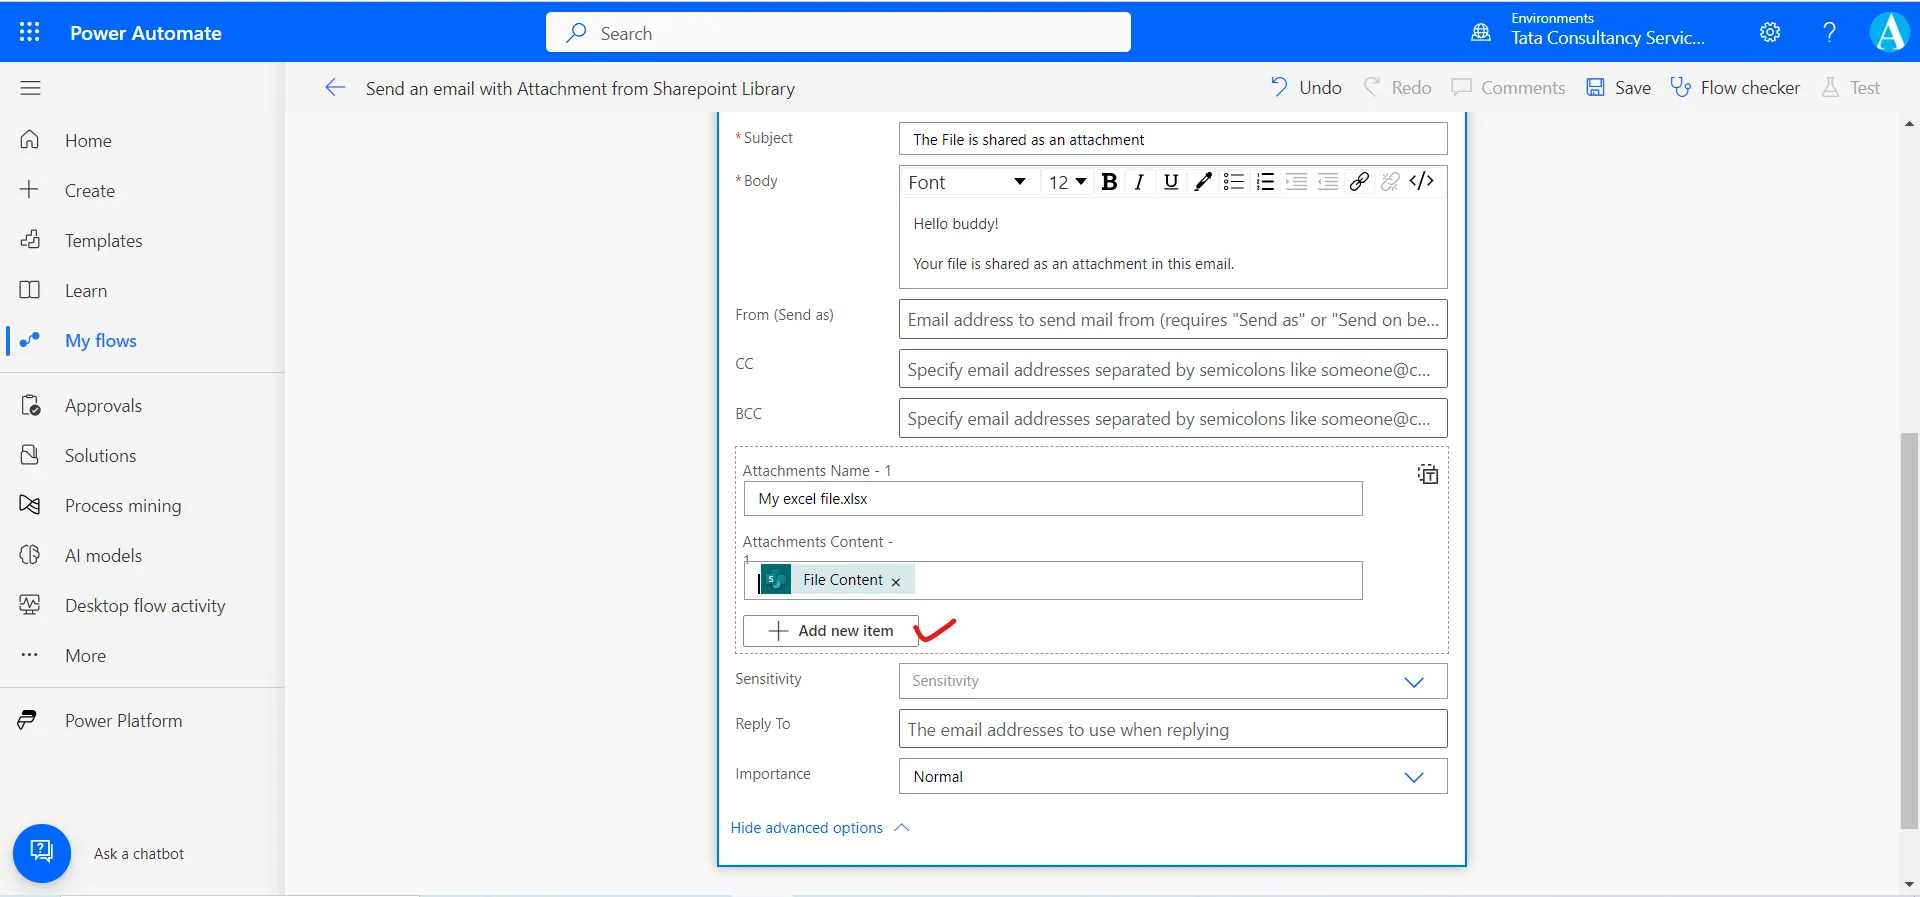The height and width of the screenshot is (897, 1920).
Task: Click the Subject input field
Action: tap(1173, 139)
